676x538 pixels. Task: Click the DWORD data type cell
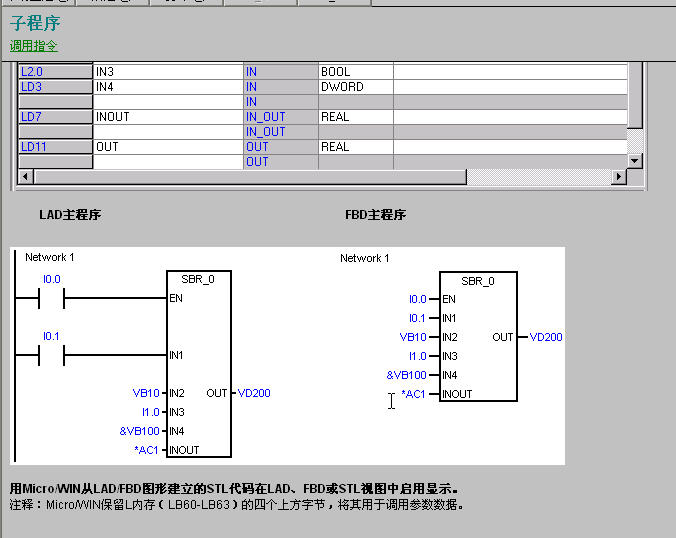(355, 87)
